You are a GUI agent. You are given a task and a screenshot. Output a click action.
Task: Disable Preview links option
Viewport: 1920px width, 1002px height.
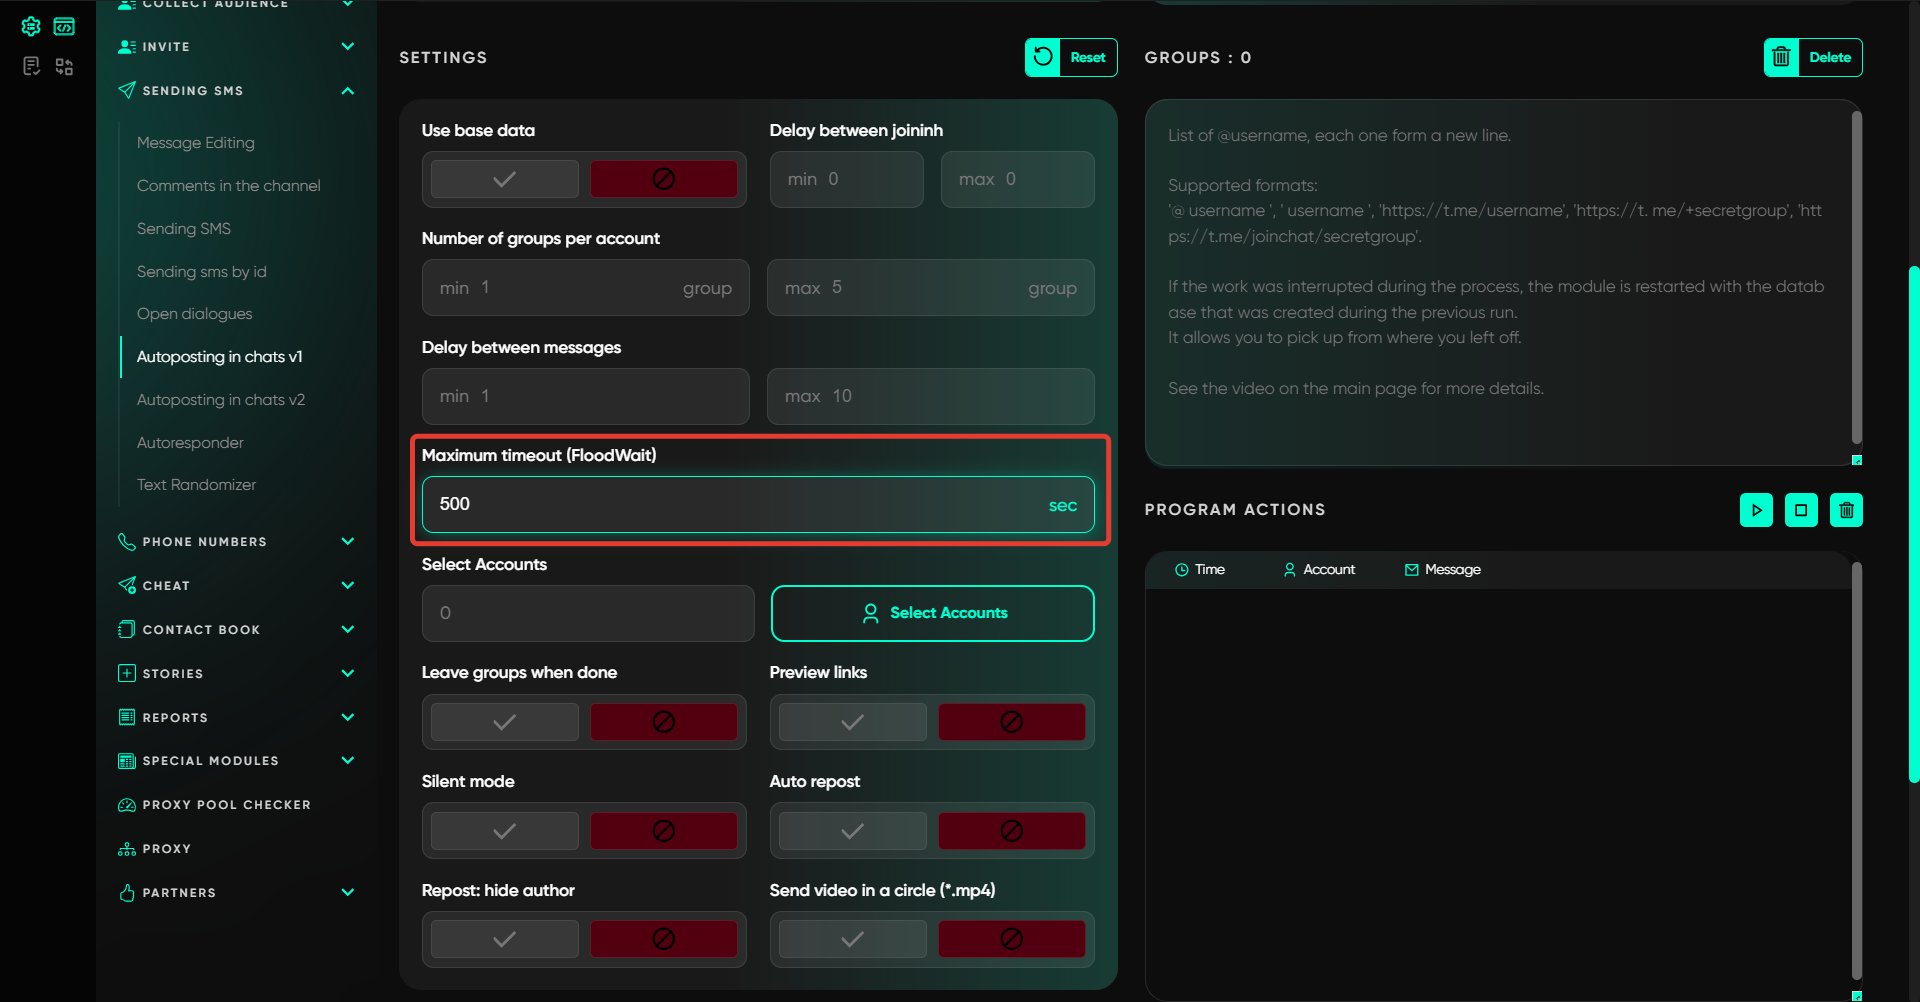click(x=1011, y=722)
